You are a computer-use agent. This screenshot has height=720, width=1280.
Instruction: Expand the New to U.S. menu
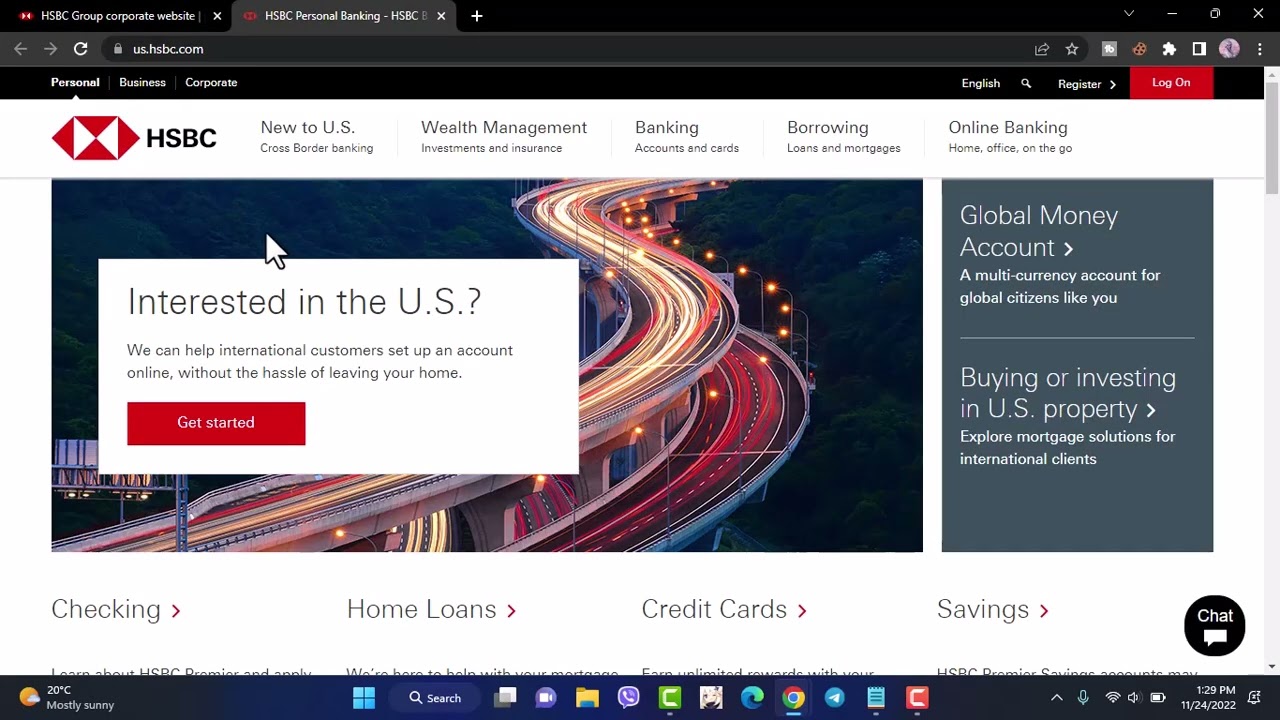(x=317, y=137)
